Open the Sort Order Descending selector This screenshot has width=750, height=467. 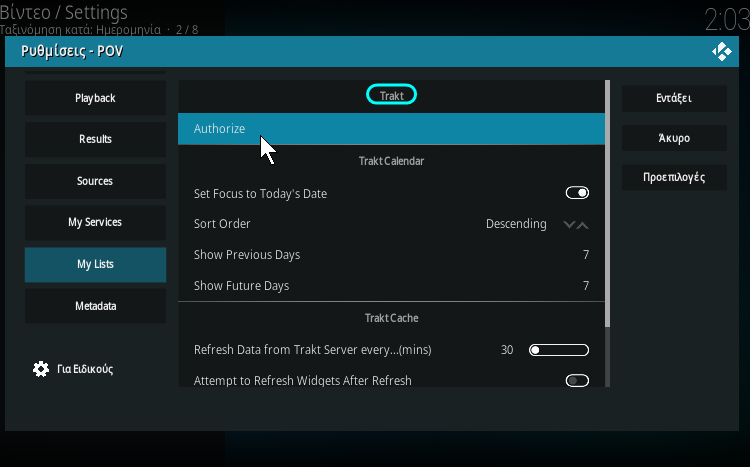516,224
